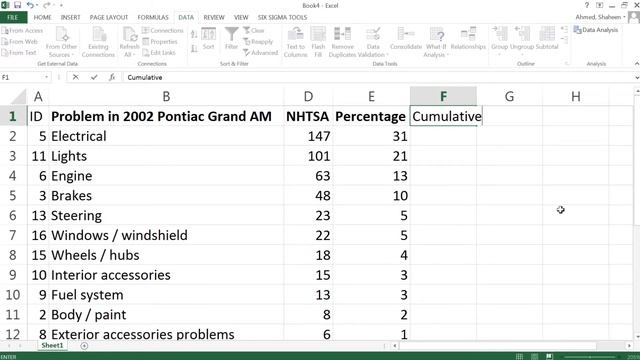Open the FILE tab
640x360 pixels.
[13, 18]
